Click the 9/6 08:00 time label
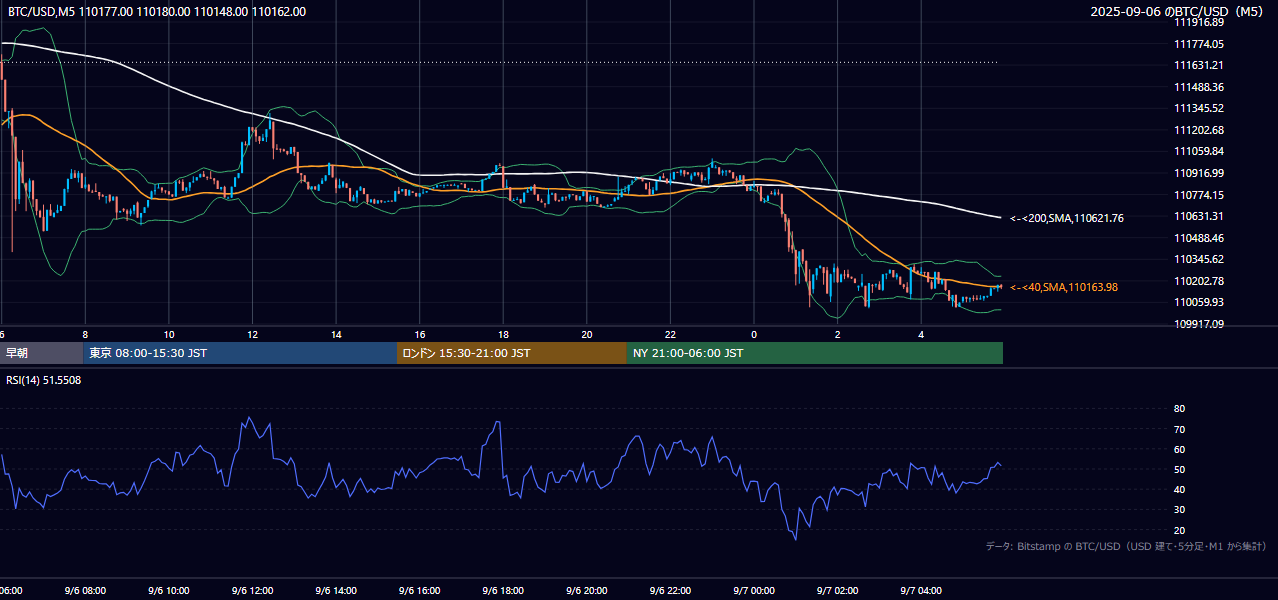The width and height of the screenshot is (1278, 600). pyautogui.click(x=85, y=591)
